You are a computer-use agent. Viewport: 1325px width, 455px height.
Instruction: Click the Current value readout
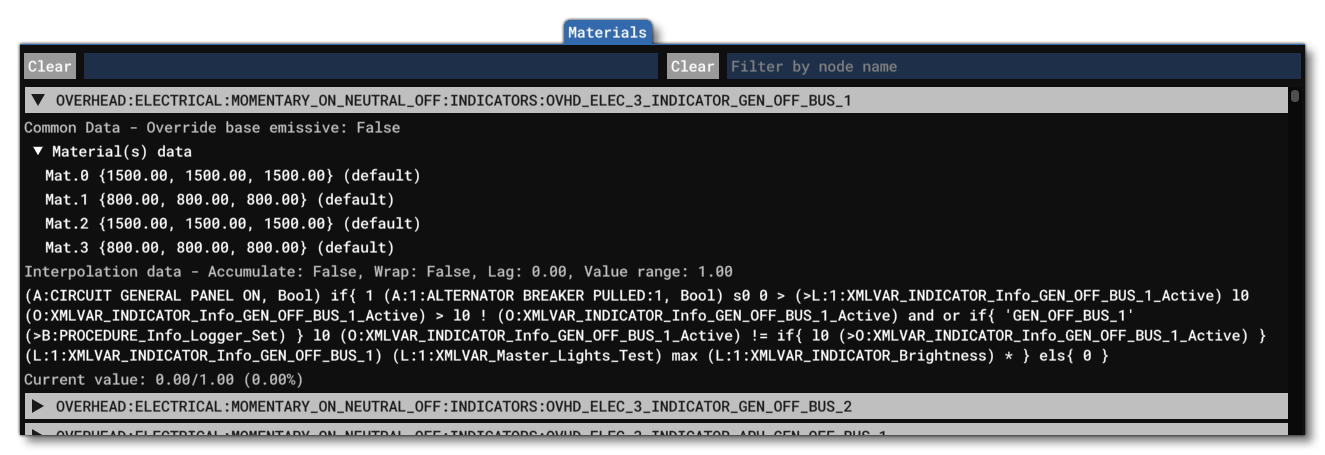pos(162,379)
